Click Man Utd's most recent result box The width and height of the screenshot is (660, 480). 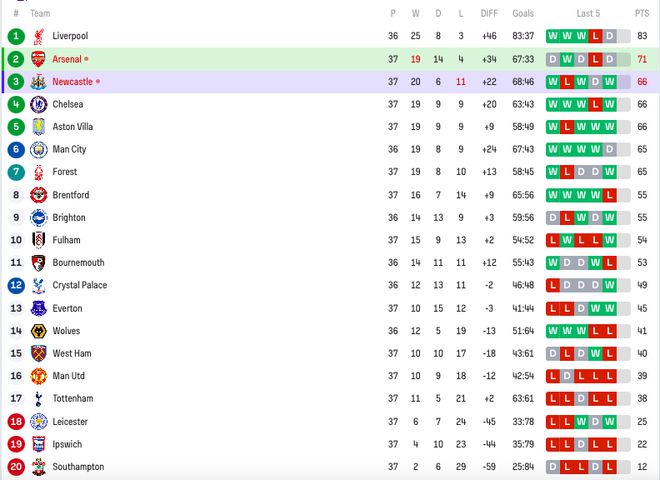(610, 376)
